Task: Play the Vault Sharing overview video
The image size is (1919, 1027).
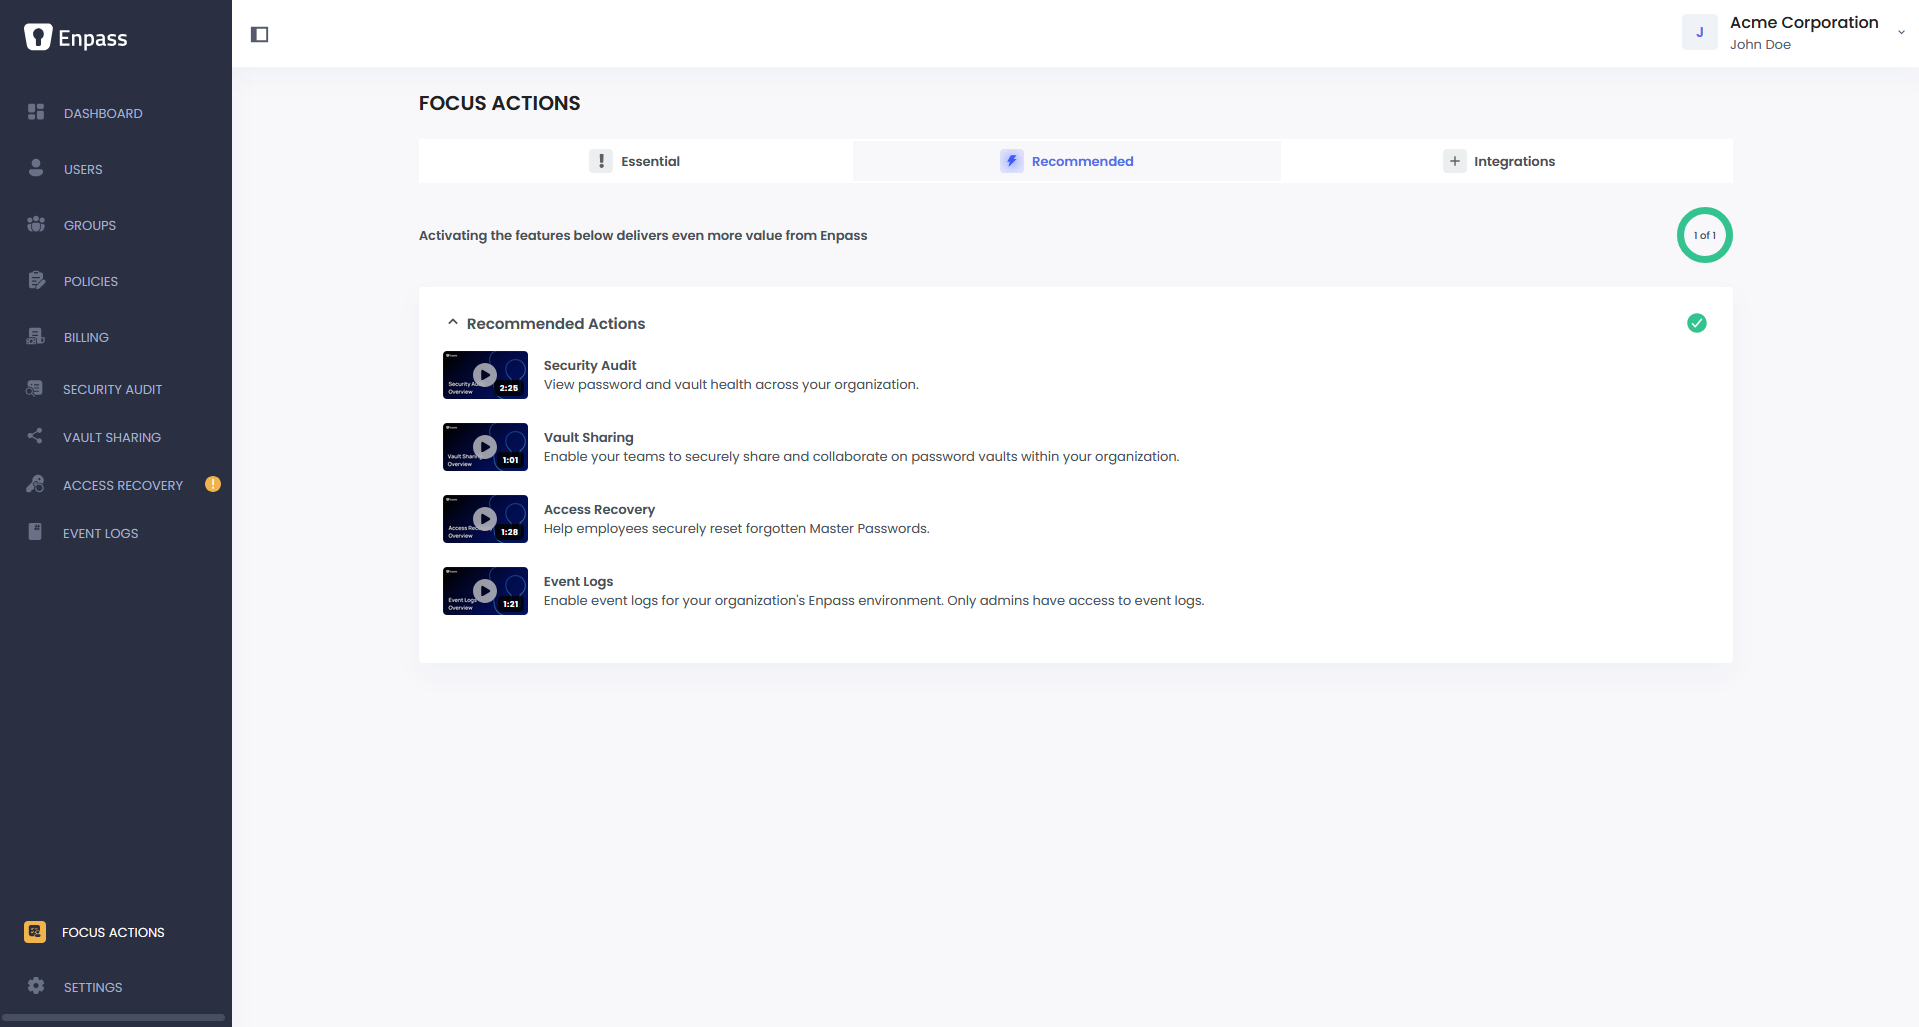Action: click(x=485, y=447)
